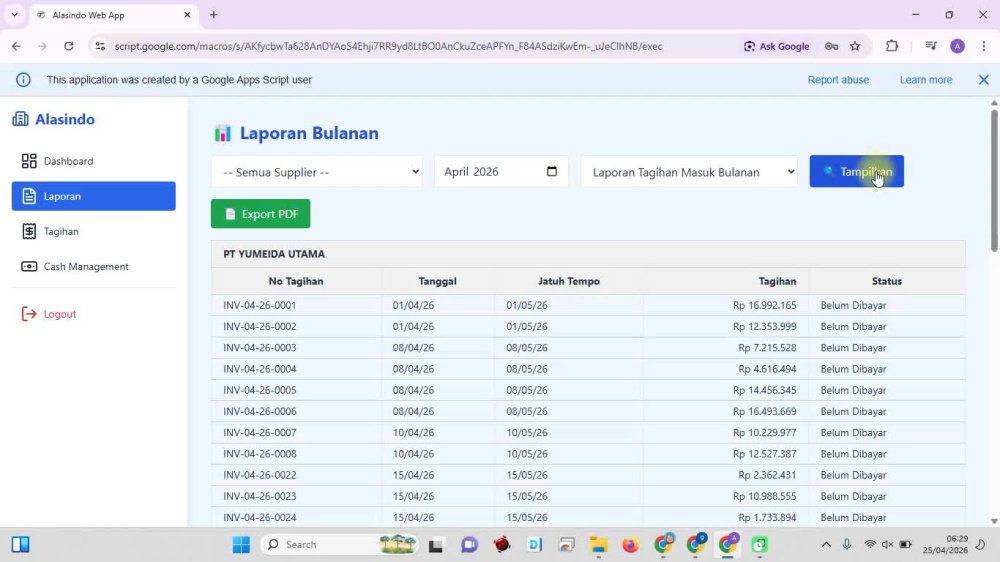This screenshot has width=1000, height=562.
Task: Click the No Tagihan column header
Action: click(296, 281)
